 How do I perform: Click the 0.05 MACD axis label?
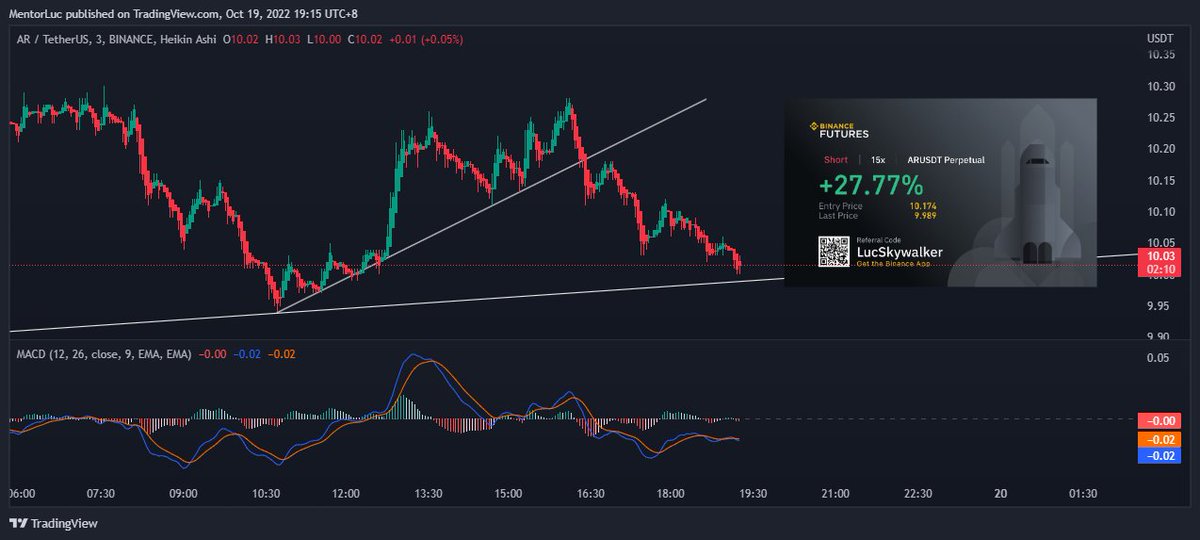pyautogui.click(x=1159, y=357)
